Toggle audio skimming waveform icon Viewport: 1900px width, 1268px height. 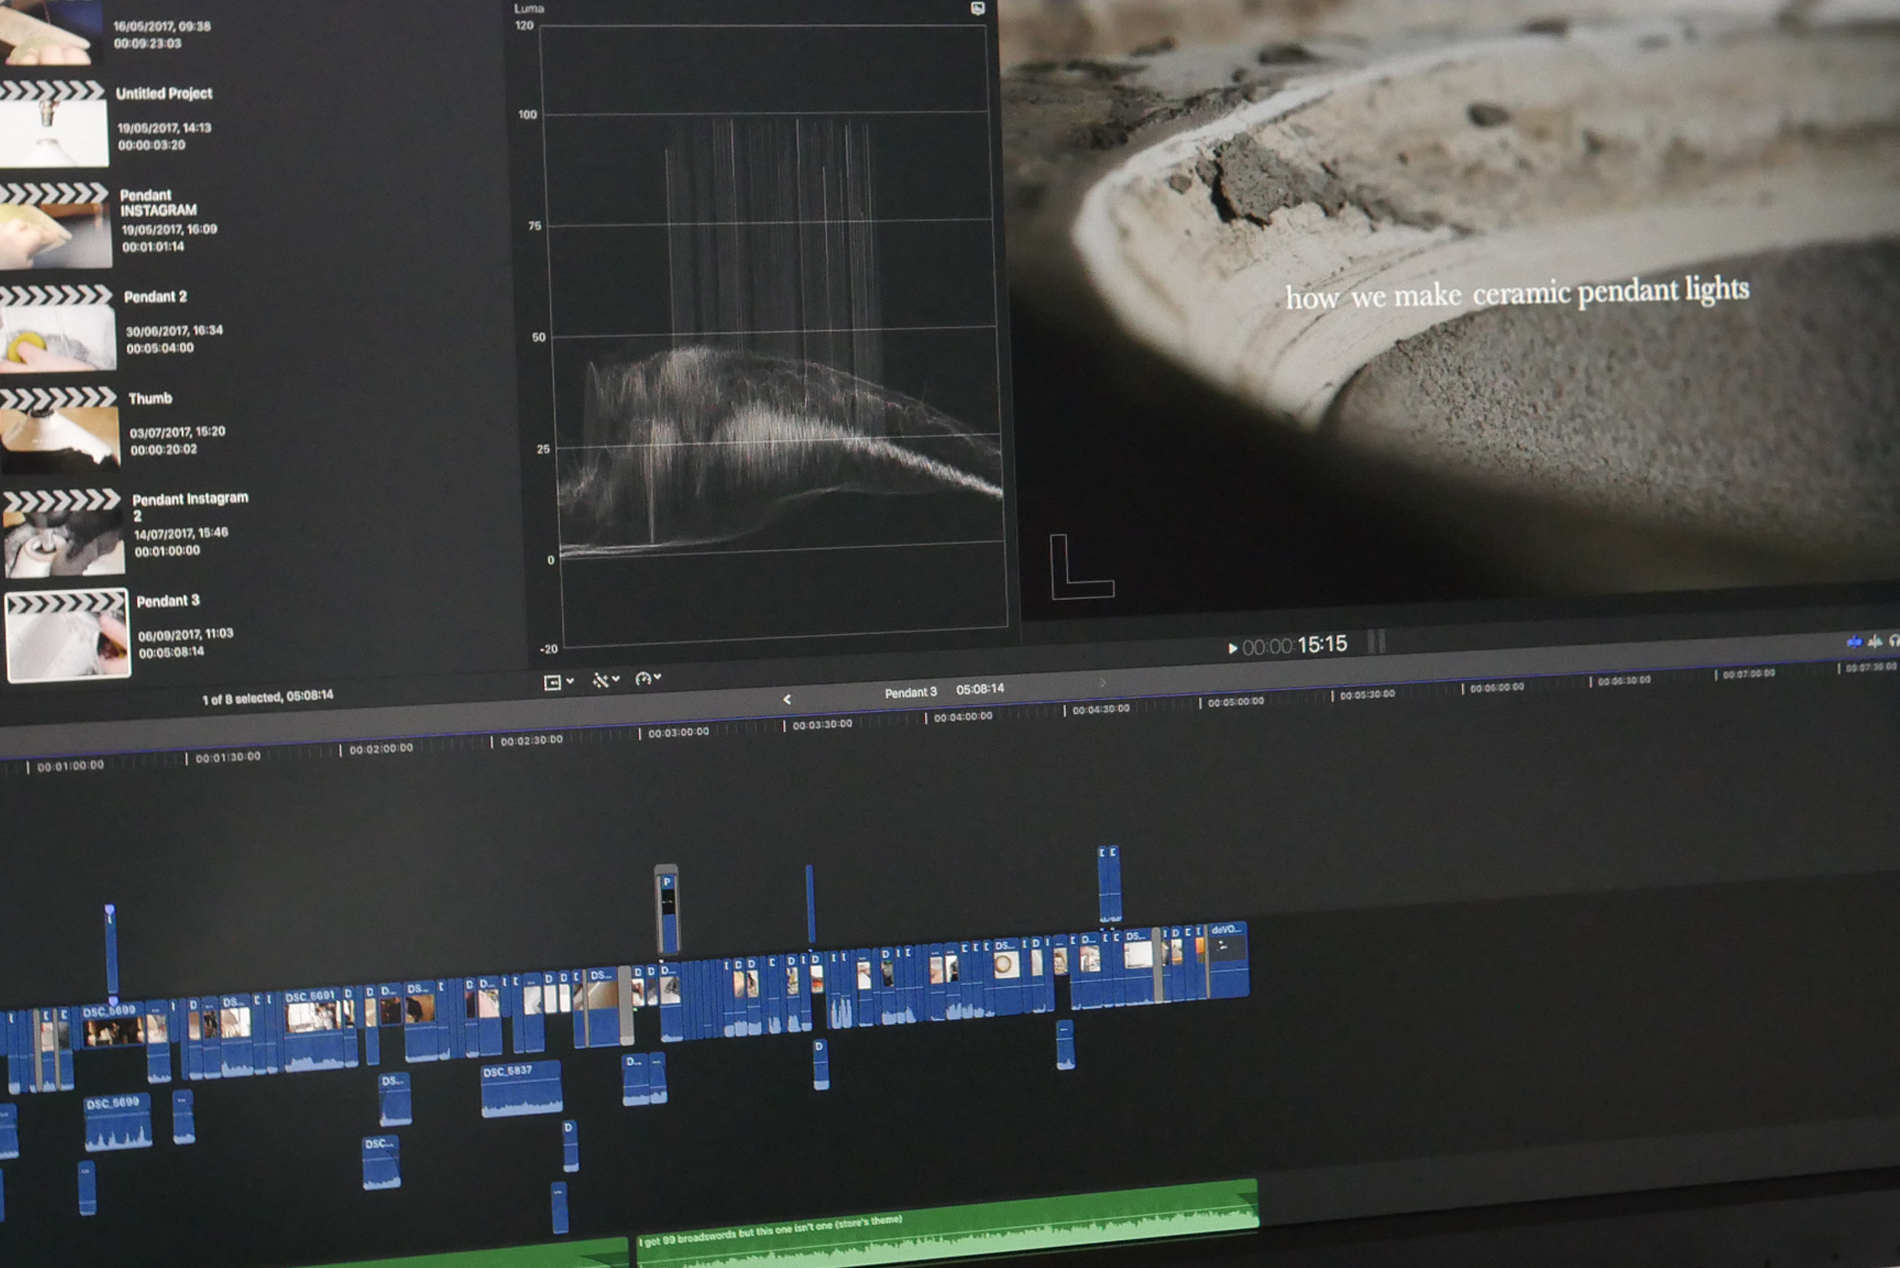click(1875, 641)
